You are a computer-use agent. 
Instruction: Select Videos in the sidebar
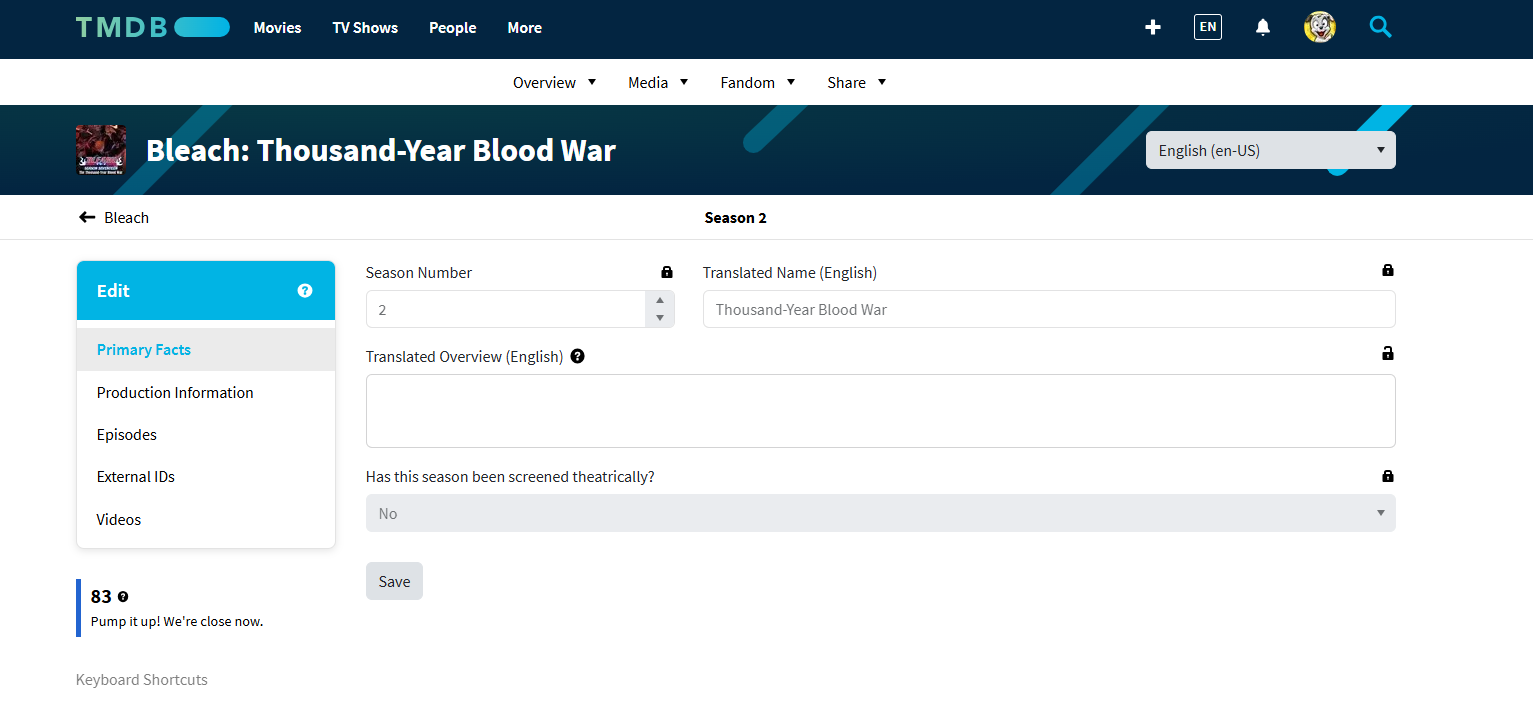pyautogui.click(x=206, y=519)
